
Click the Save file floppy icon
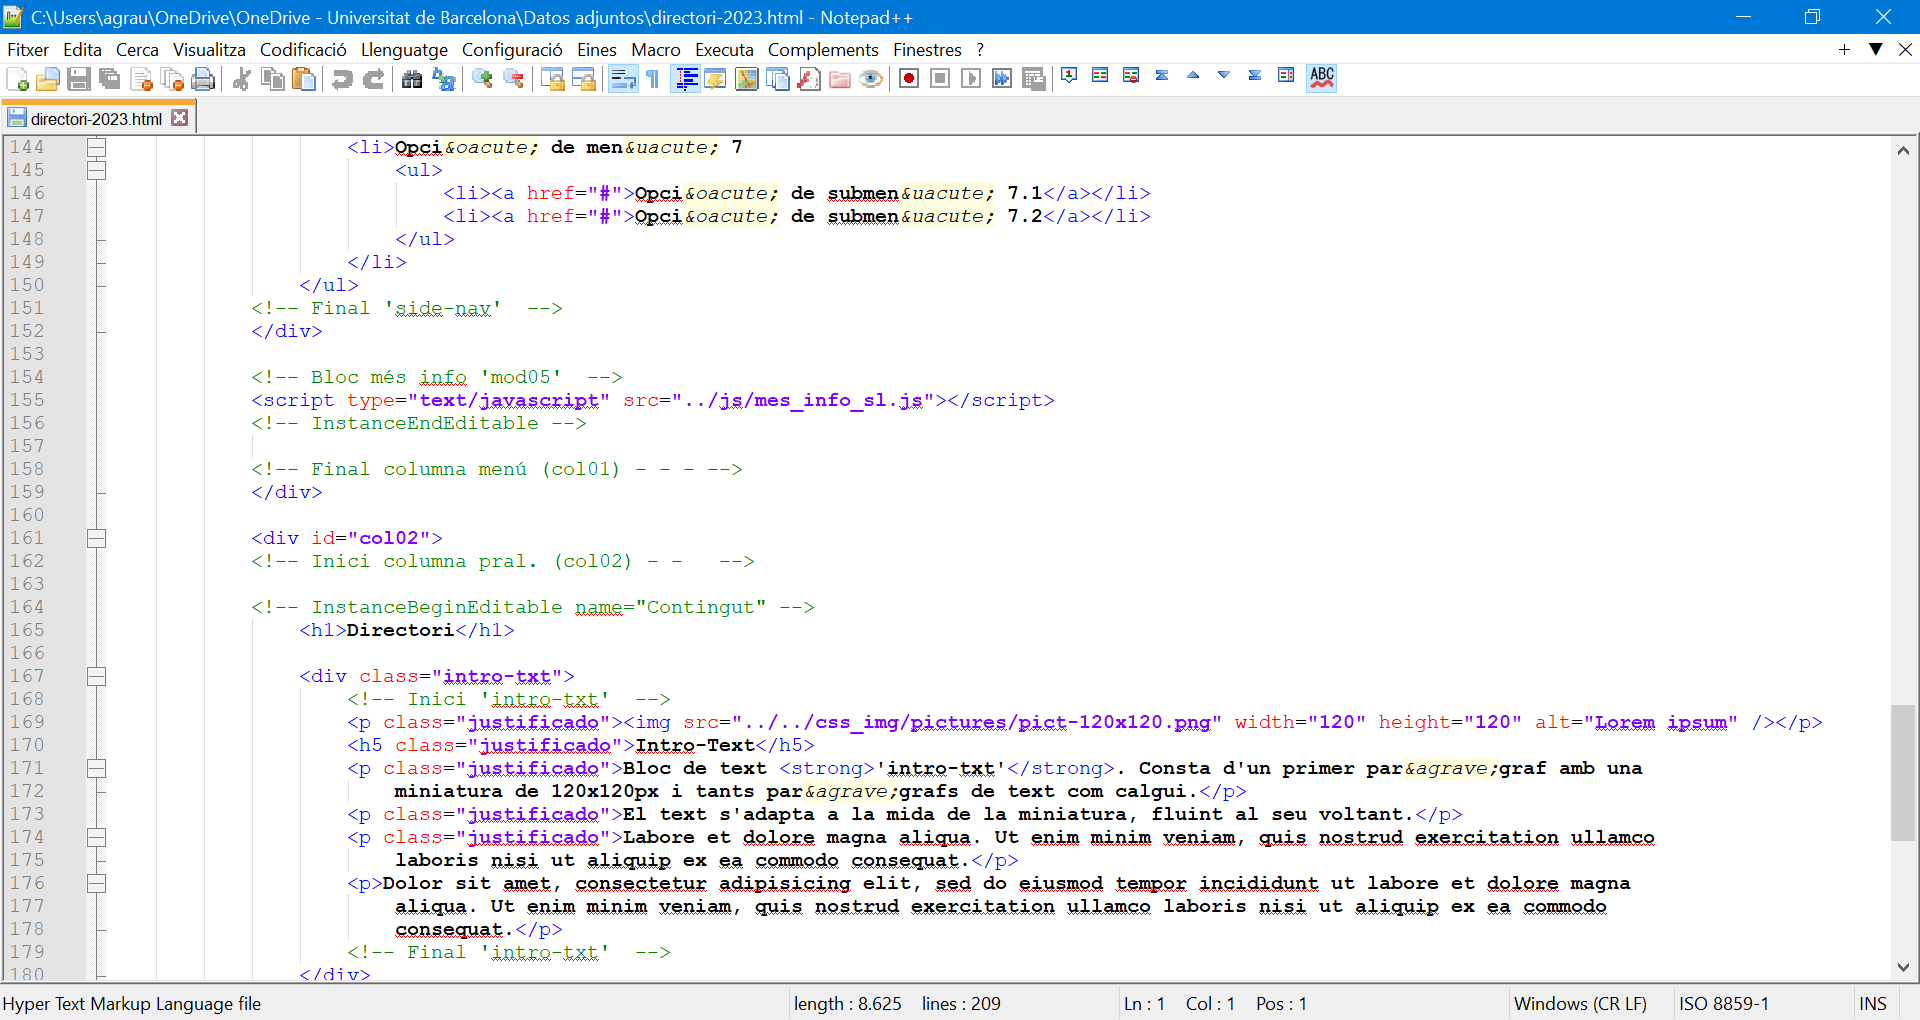(x=79, y=79)
